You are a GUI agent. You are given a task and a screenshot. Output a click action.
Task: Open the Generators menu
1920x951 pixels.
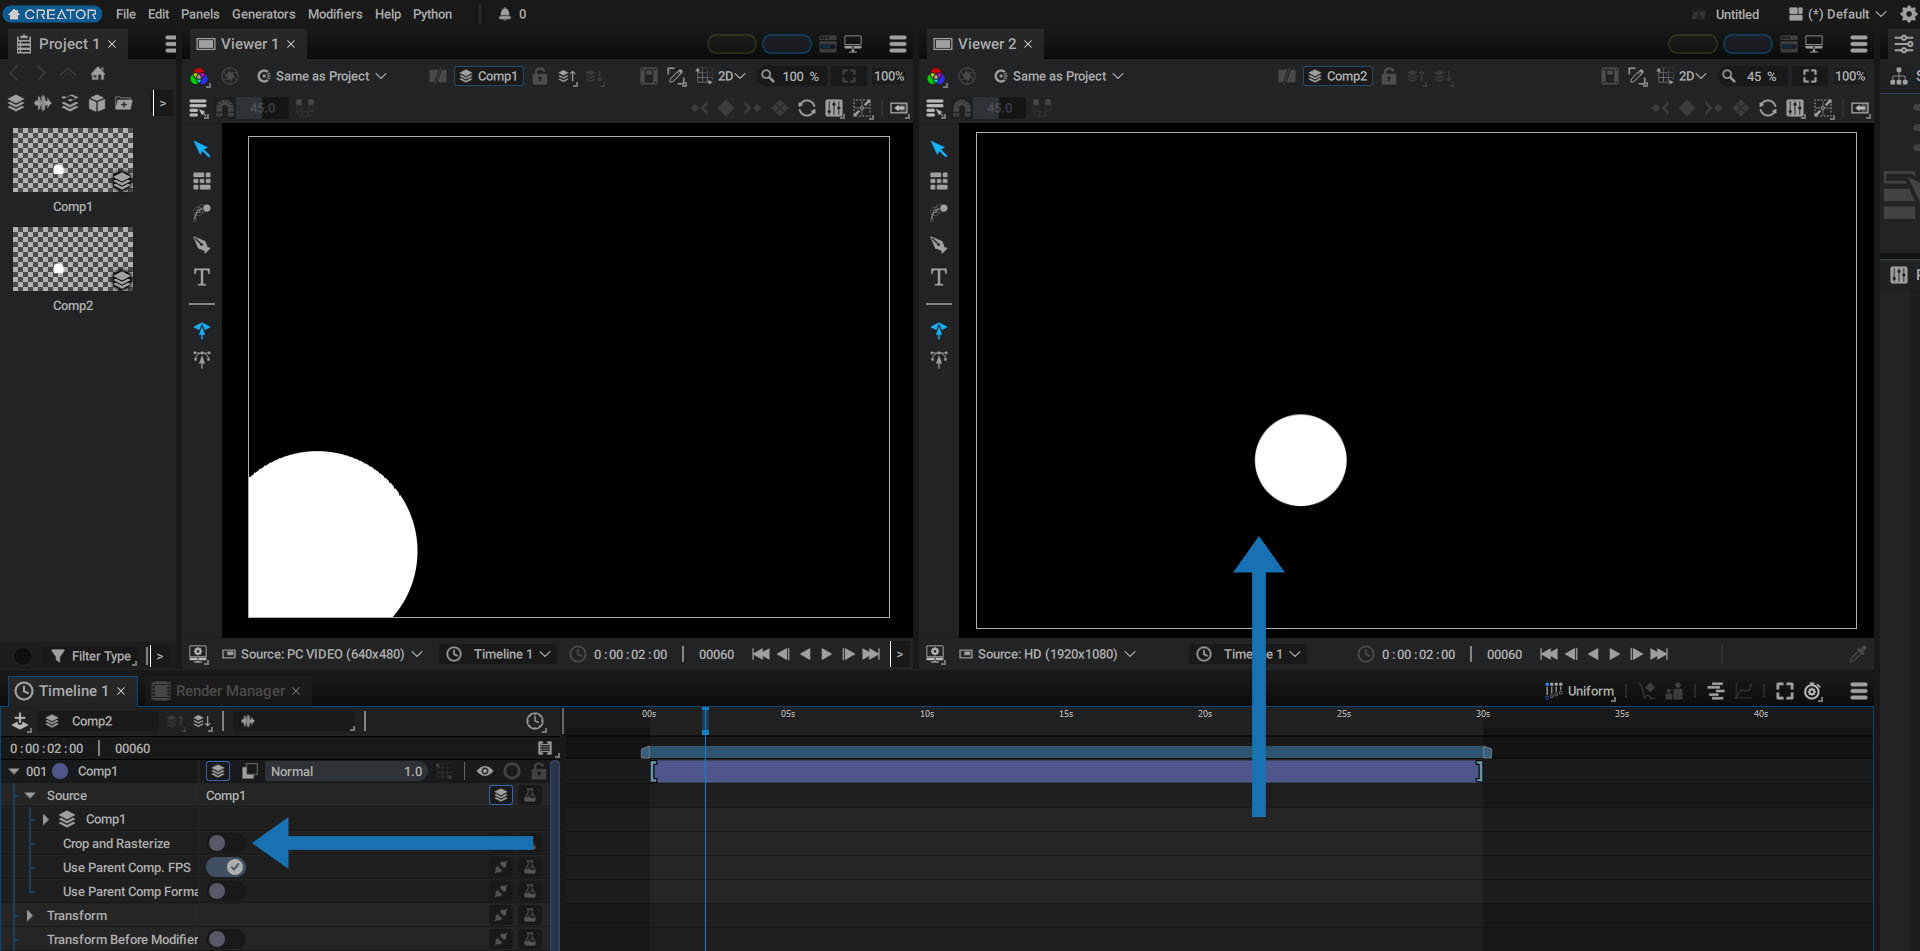pos(264,14)
